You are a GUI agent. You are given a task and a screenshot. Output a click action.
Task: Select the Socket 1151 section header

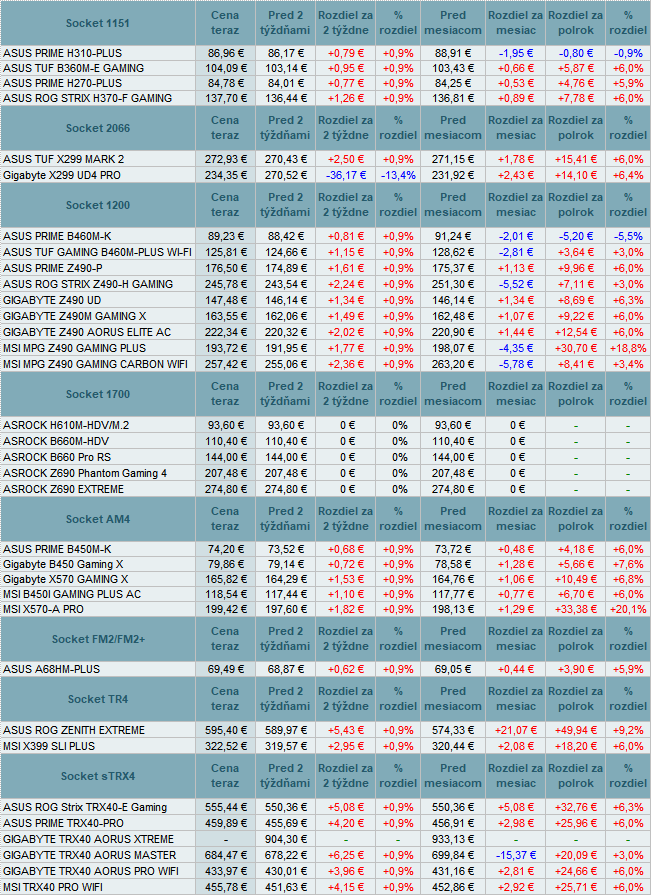(x=98, y=23)
